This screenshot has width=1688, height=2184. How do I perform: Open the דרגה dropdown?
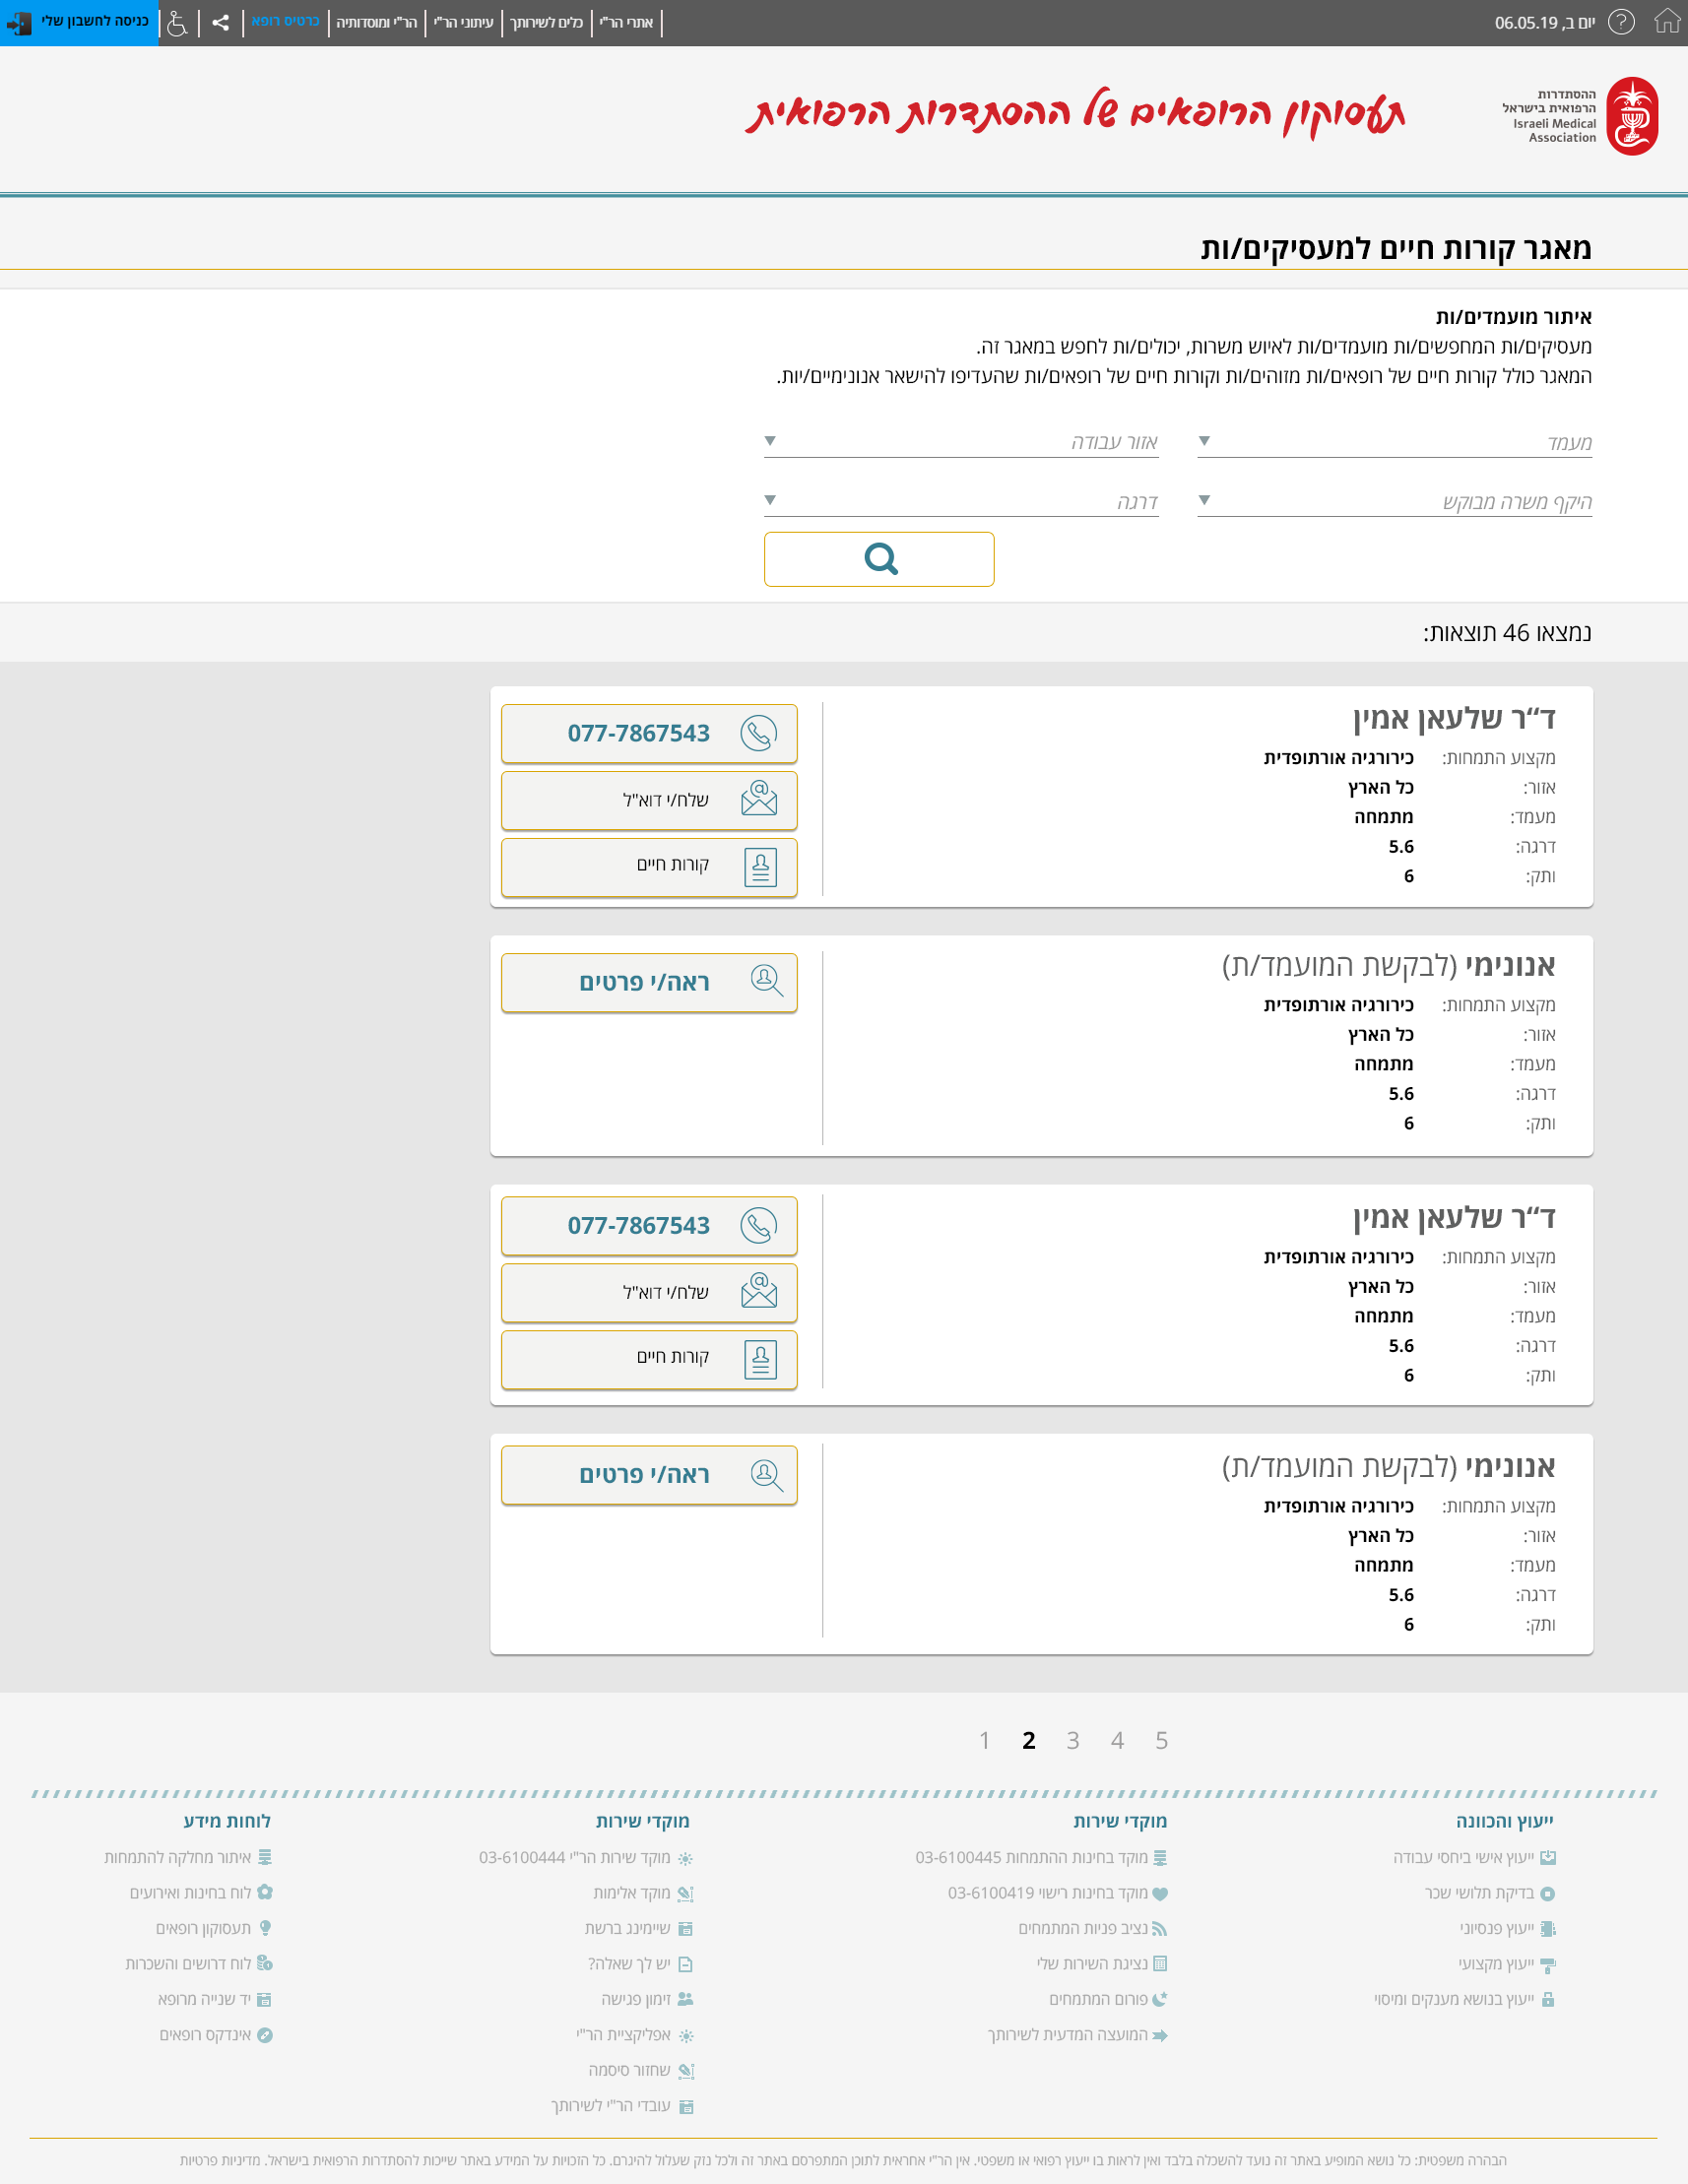961,501
